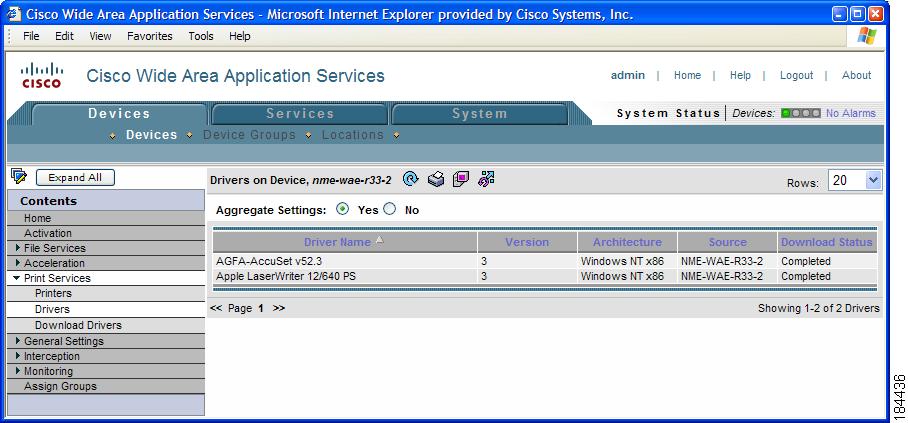The width and height of the screenshot is (908, 423).
Task: Click the No Alarms link
Action: (x=851, y=113)
